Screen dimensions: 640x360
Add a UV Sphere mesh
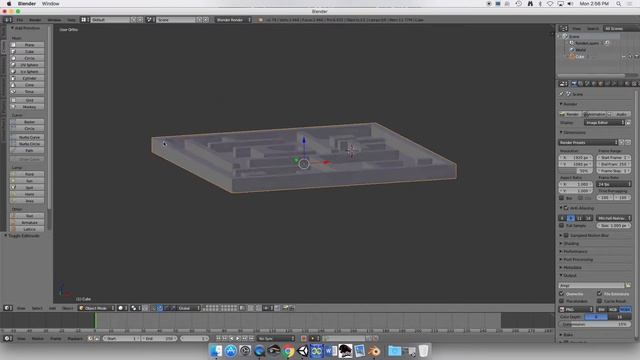(x=27, y=65)
